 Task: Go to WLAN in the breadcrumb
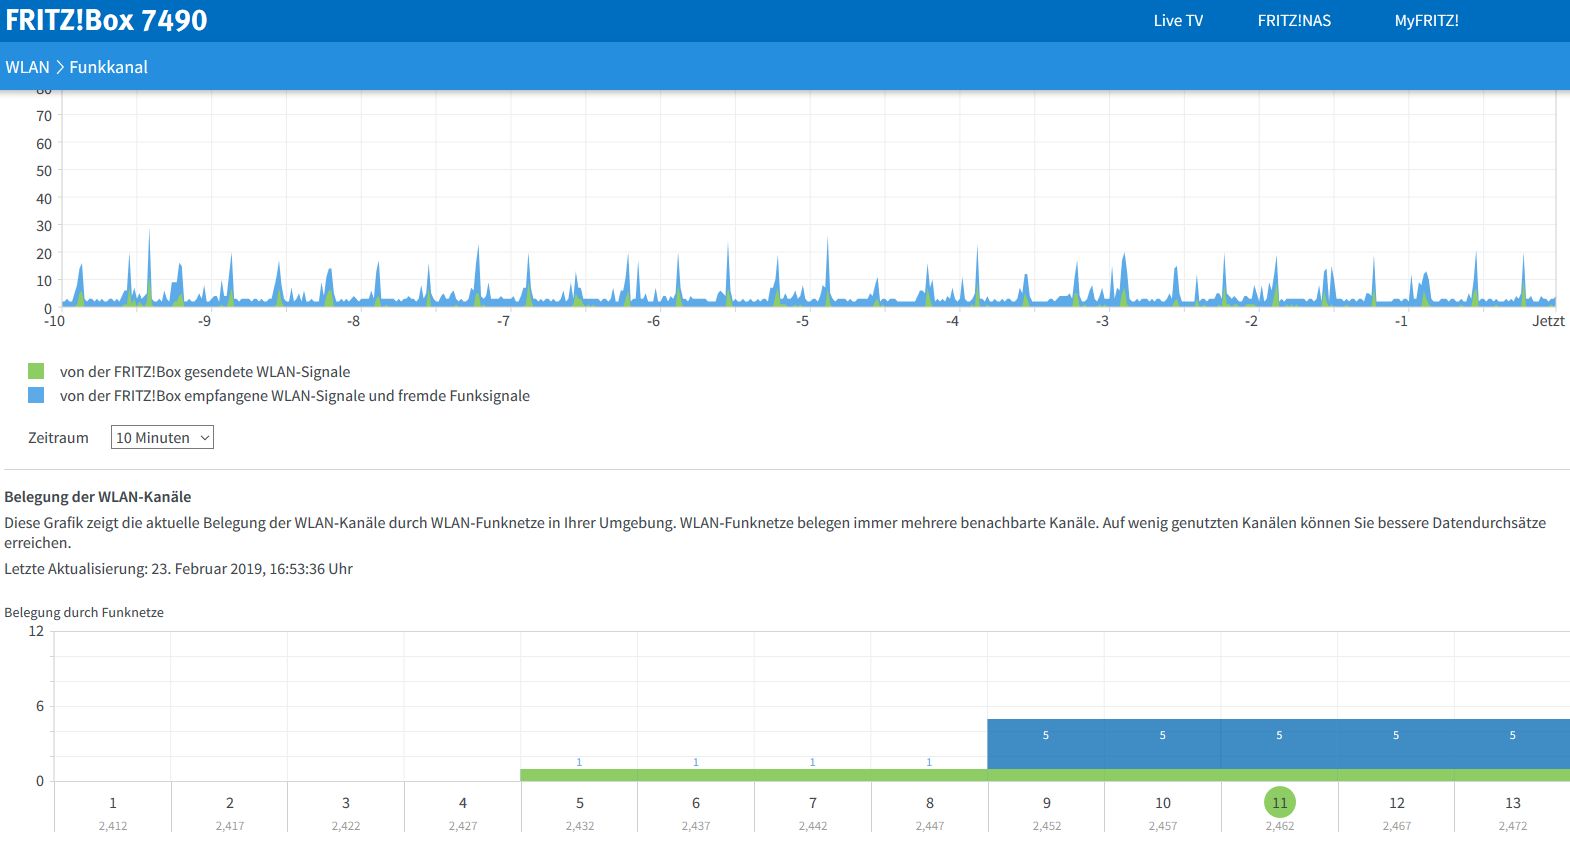click(27, 67)
